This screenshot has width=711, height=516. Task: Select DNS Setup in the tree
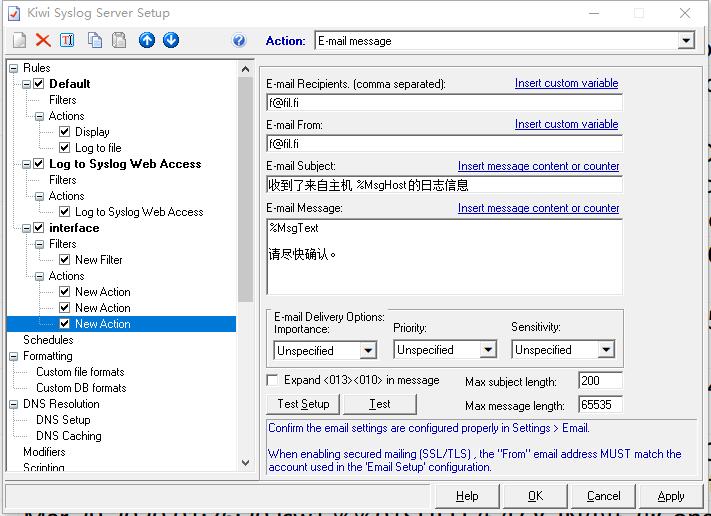click(x=63, y=420)
